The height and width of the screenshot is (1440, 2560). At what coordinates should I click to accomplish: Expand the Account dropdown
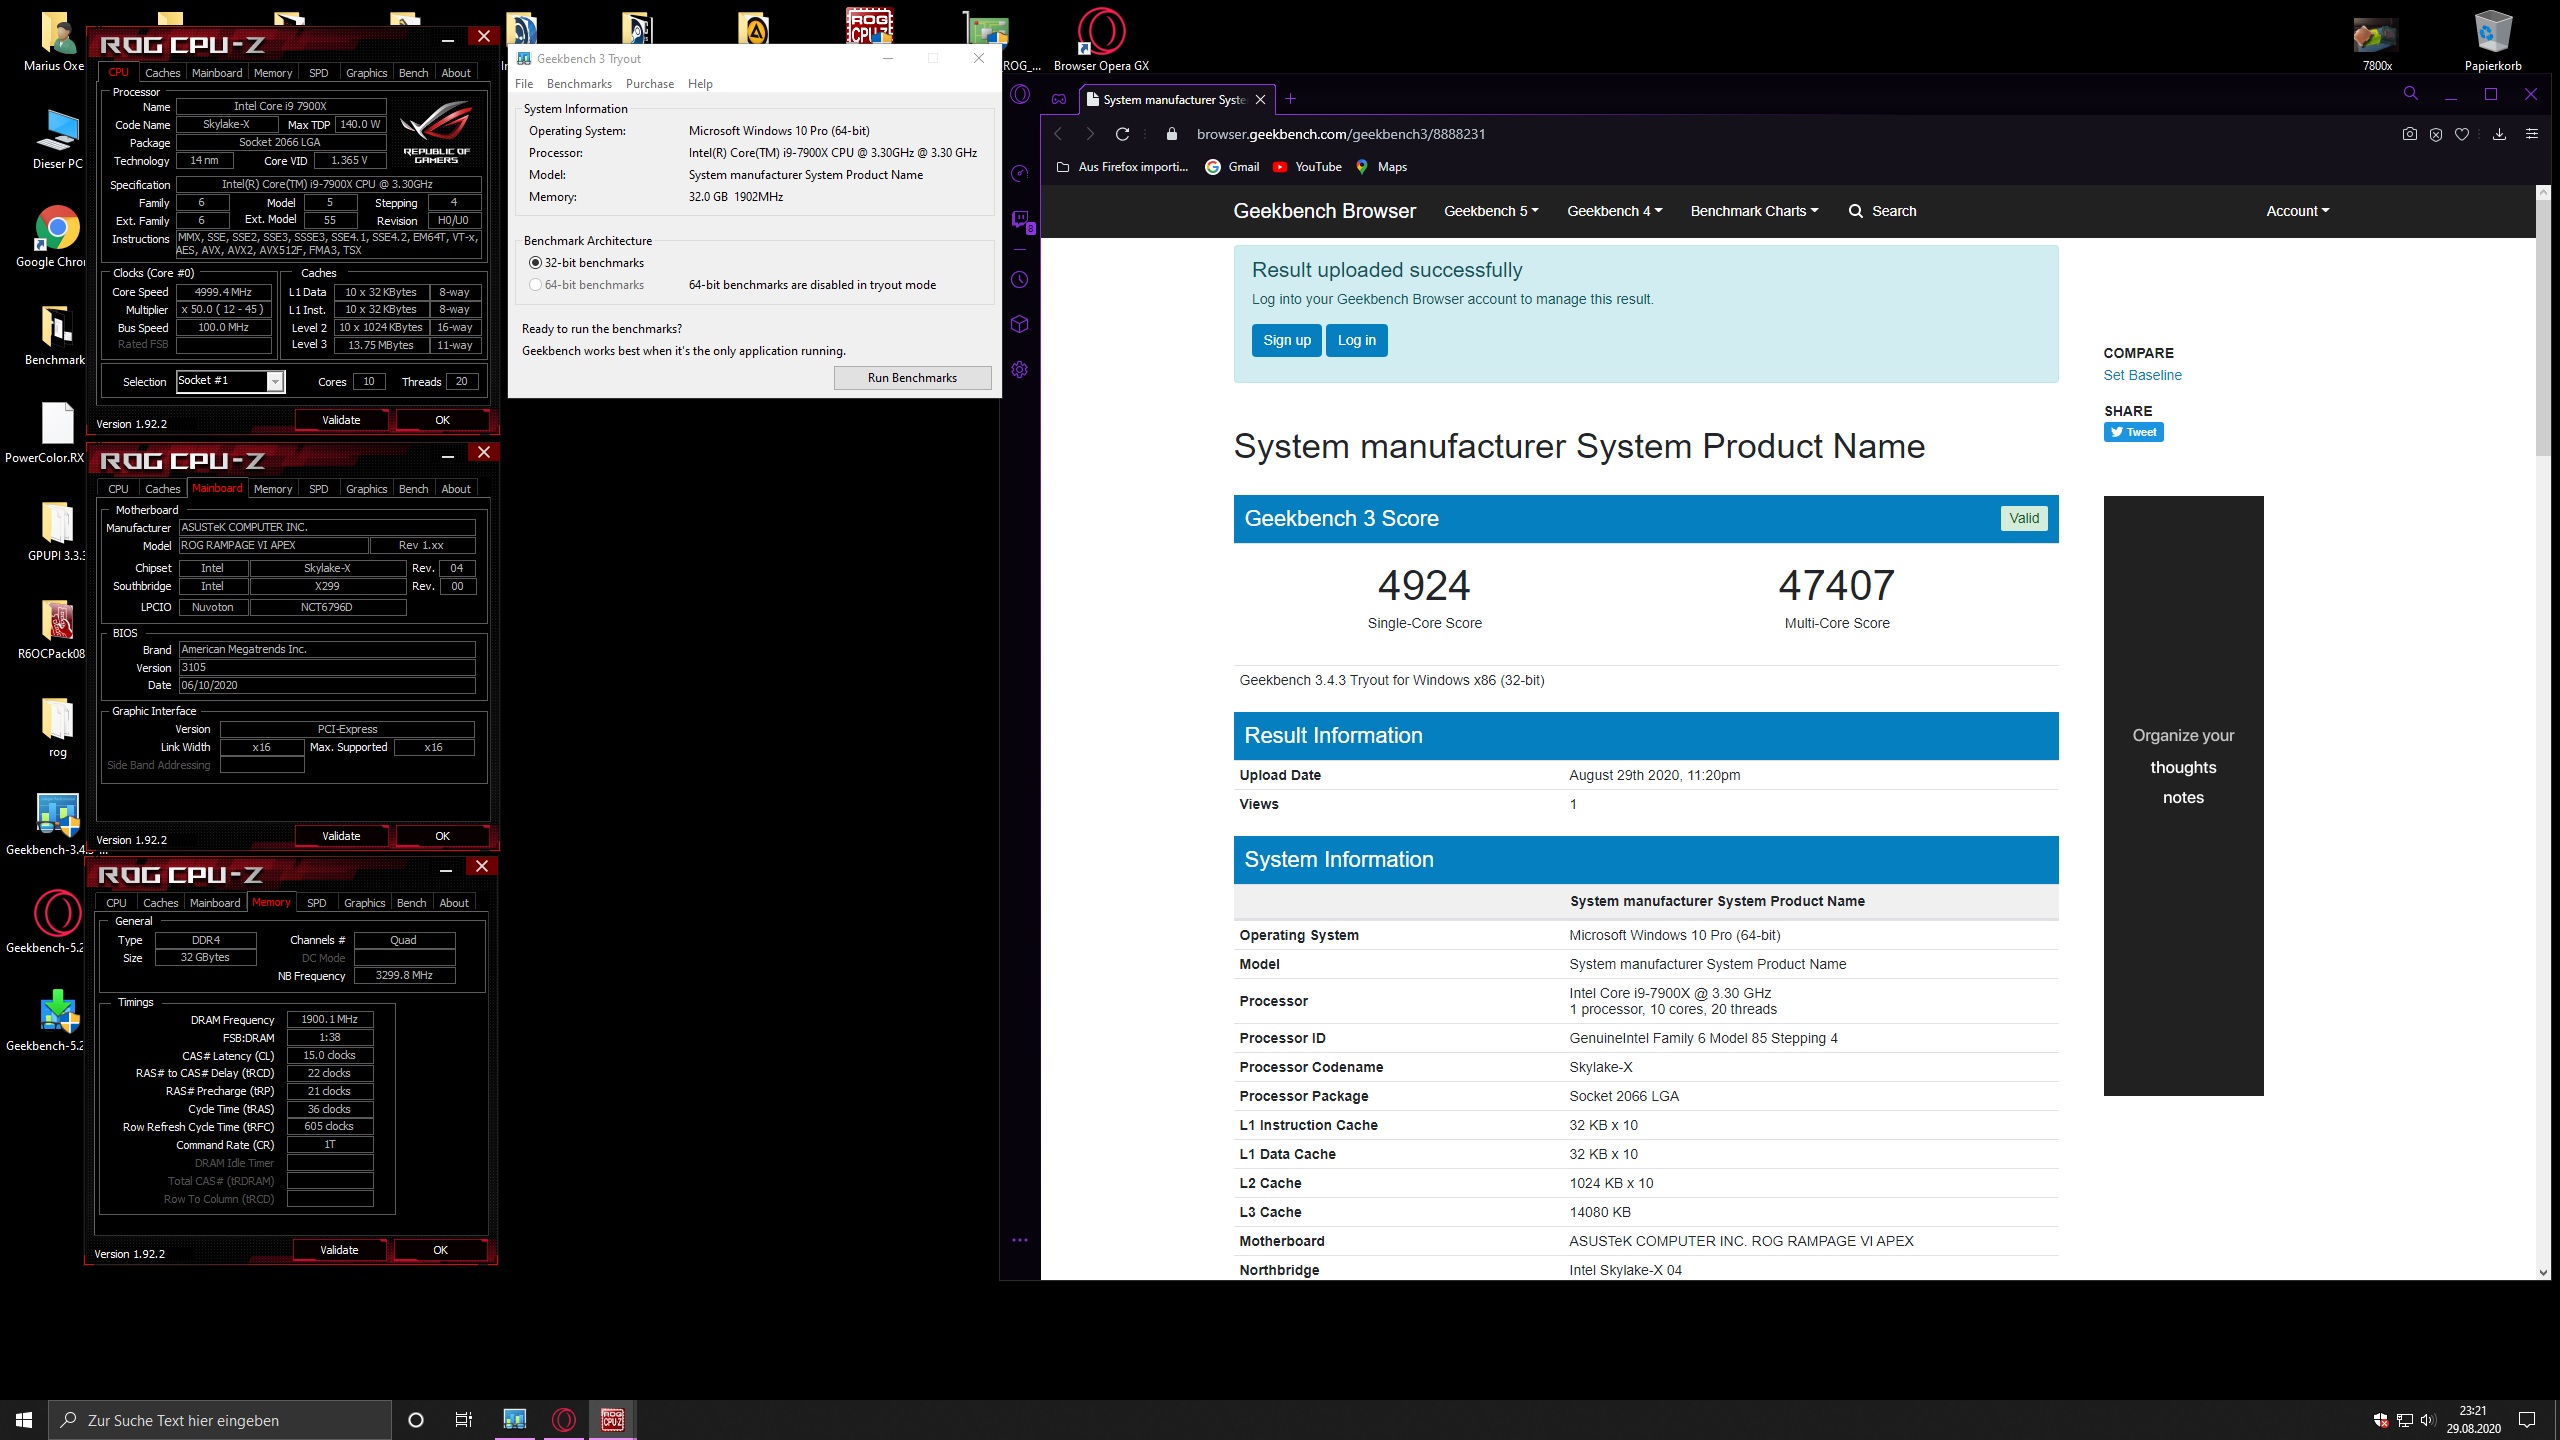click(x=2297, y=211)
